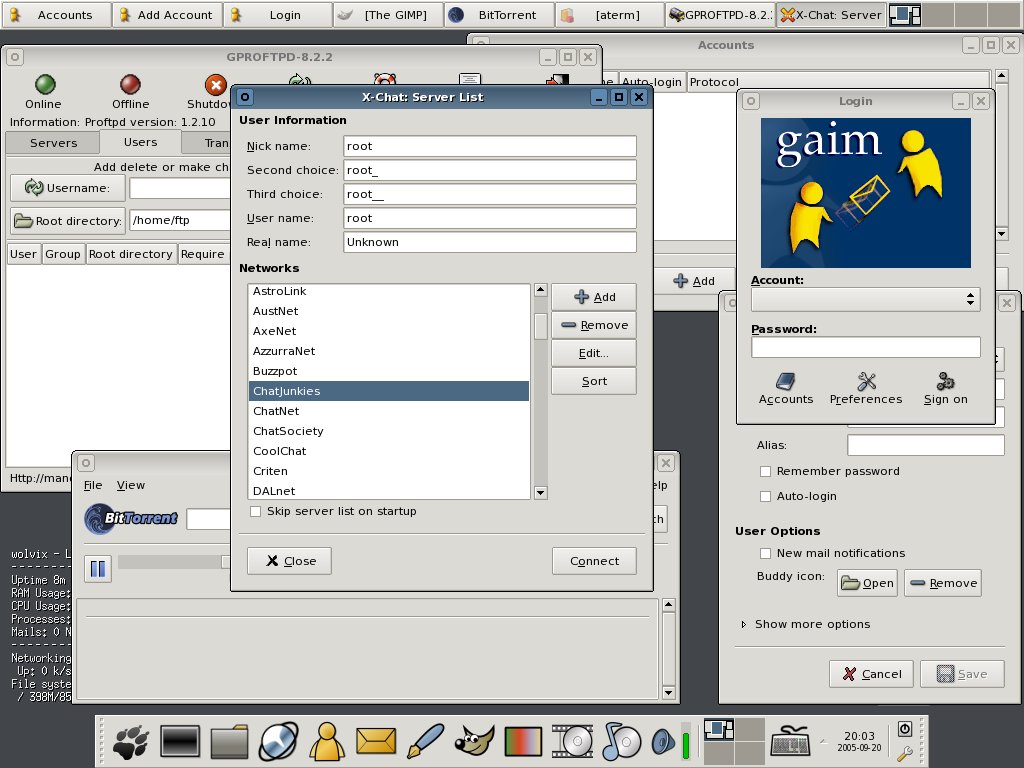Pause the BitTorrent download
This screenshot has height=768, width=1024.
98,568
